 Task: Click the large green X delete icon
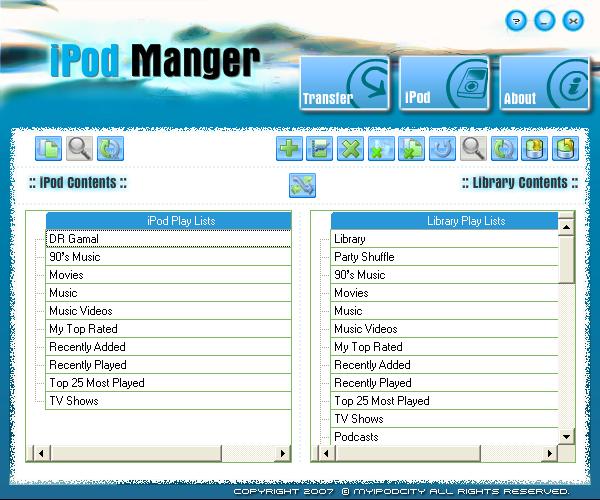(351, 148)
